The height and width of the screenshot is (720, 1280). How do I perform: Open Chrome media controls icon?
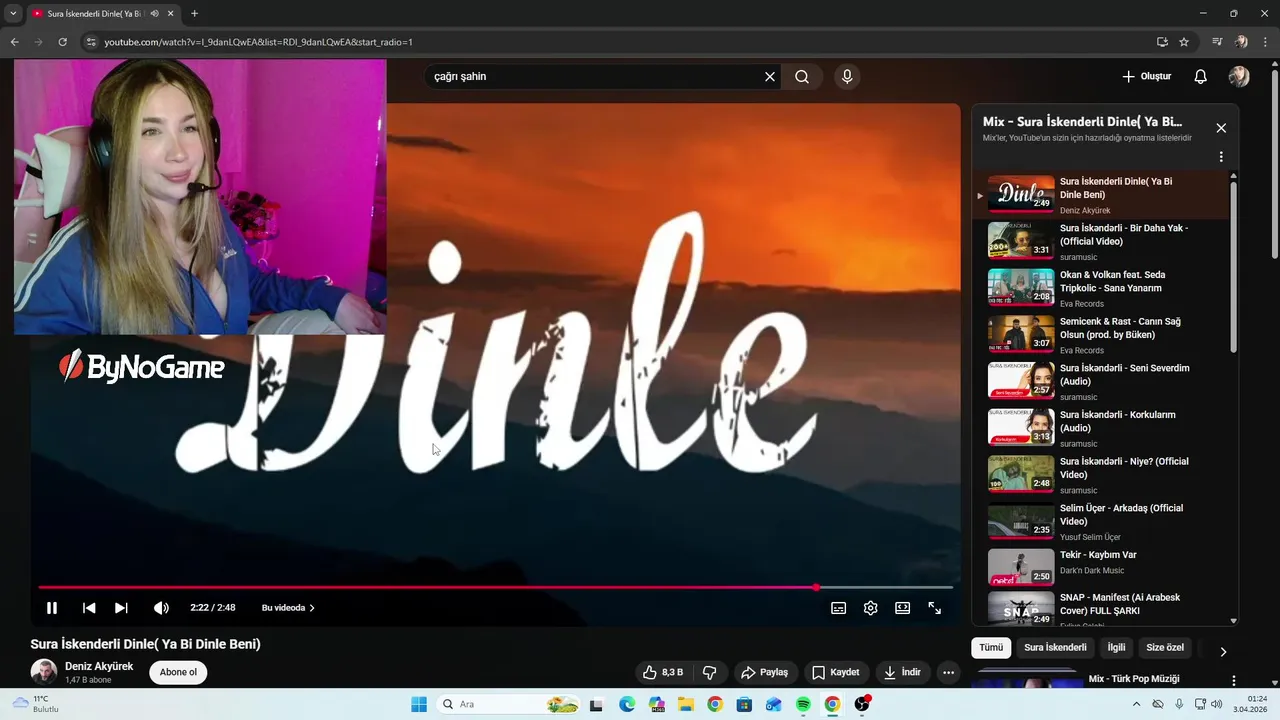[x=1217, y=42]
